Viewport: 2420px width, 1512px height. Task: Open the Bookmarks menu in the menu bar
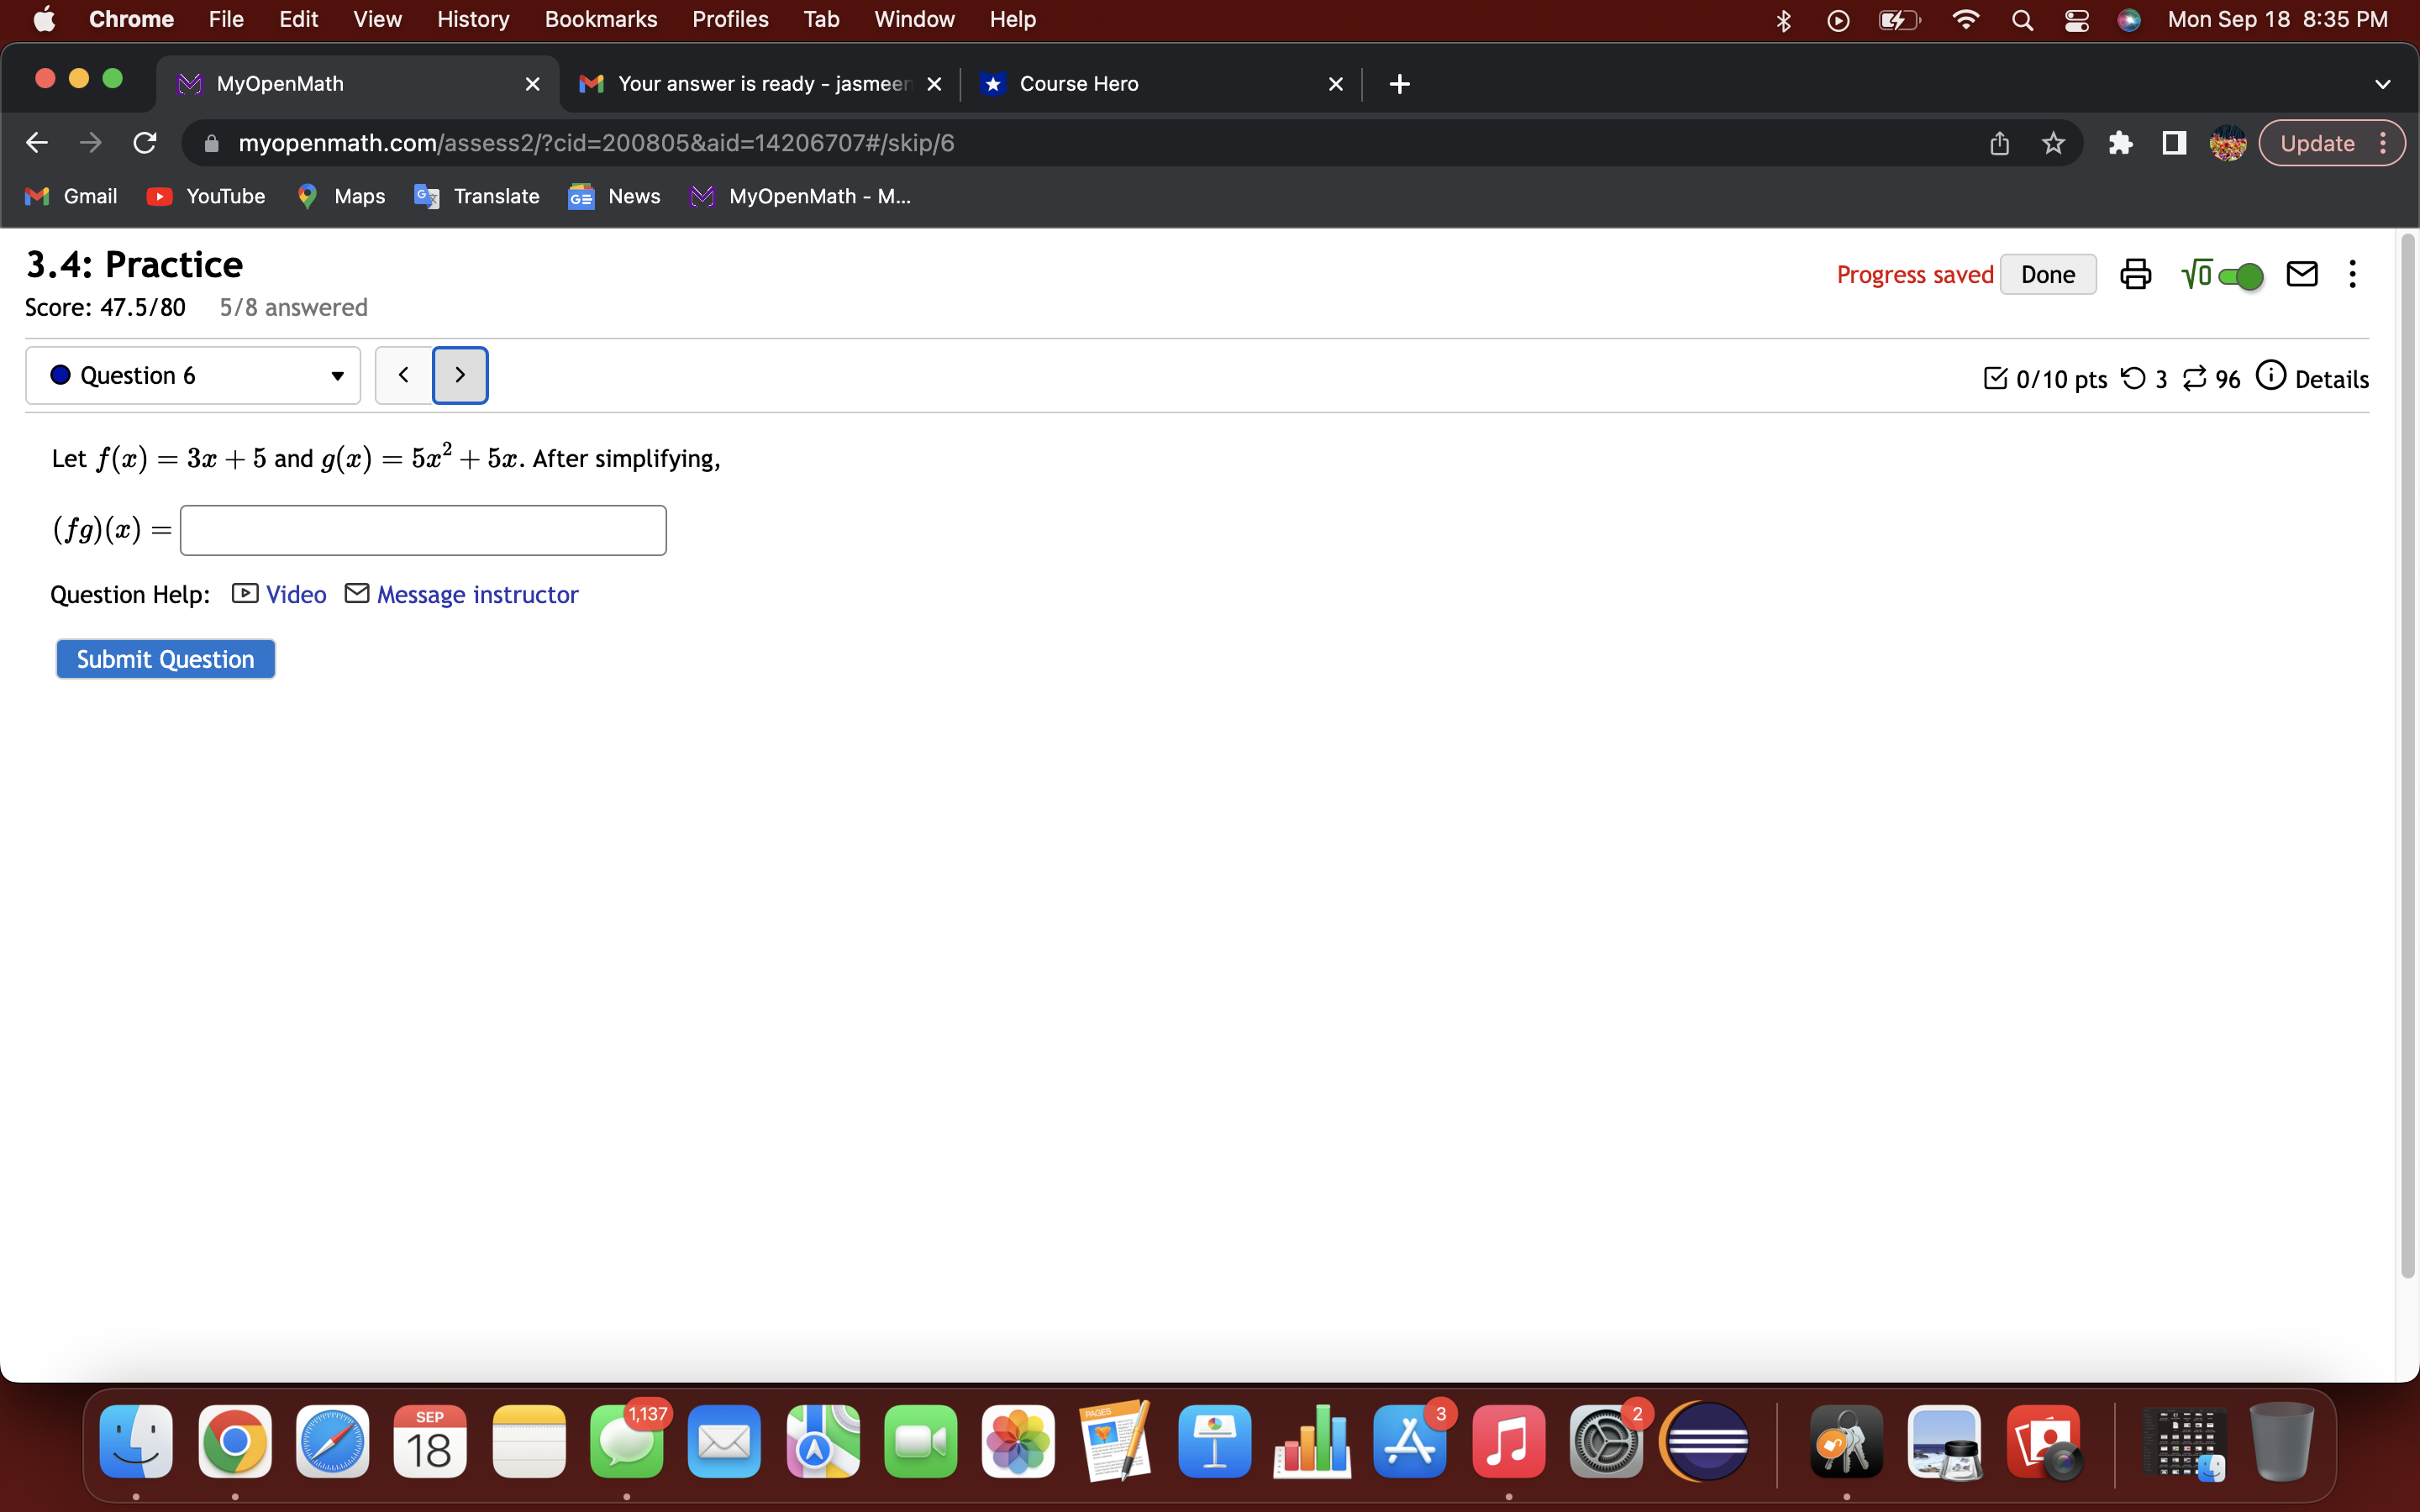coord(601,19)
